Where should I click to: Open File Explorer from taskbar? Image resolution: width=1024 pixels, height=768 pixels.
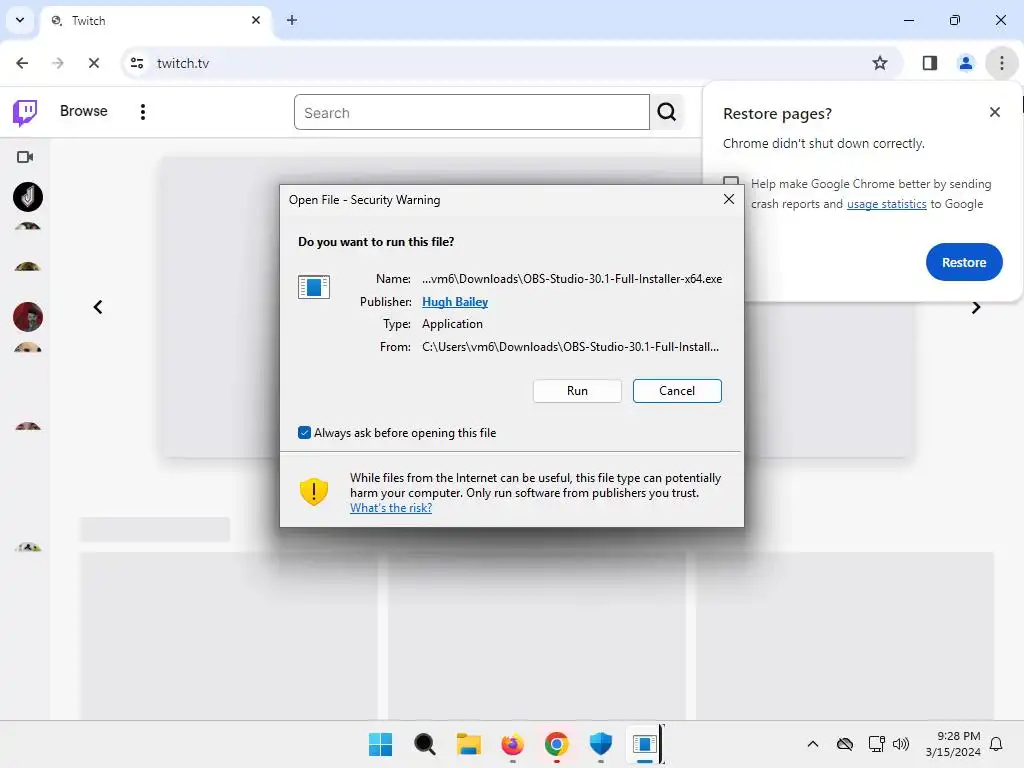(469, 744)
